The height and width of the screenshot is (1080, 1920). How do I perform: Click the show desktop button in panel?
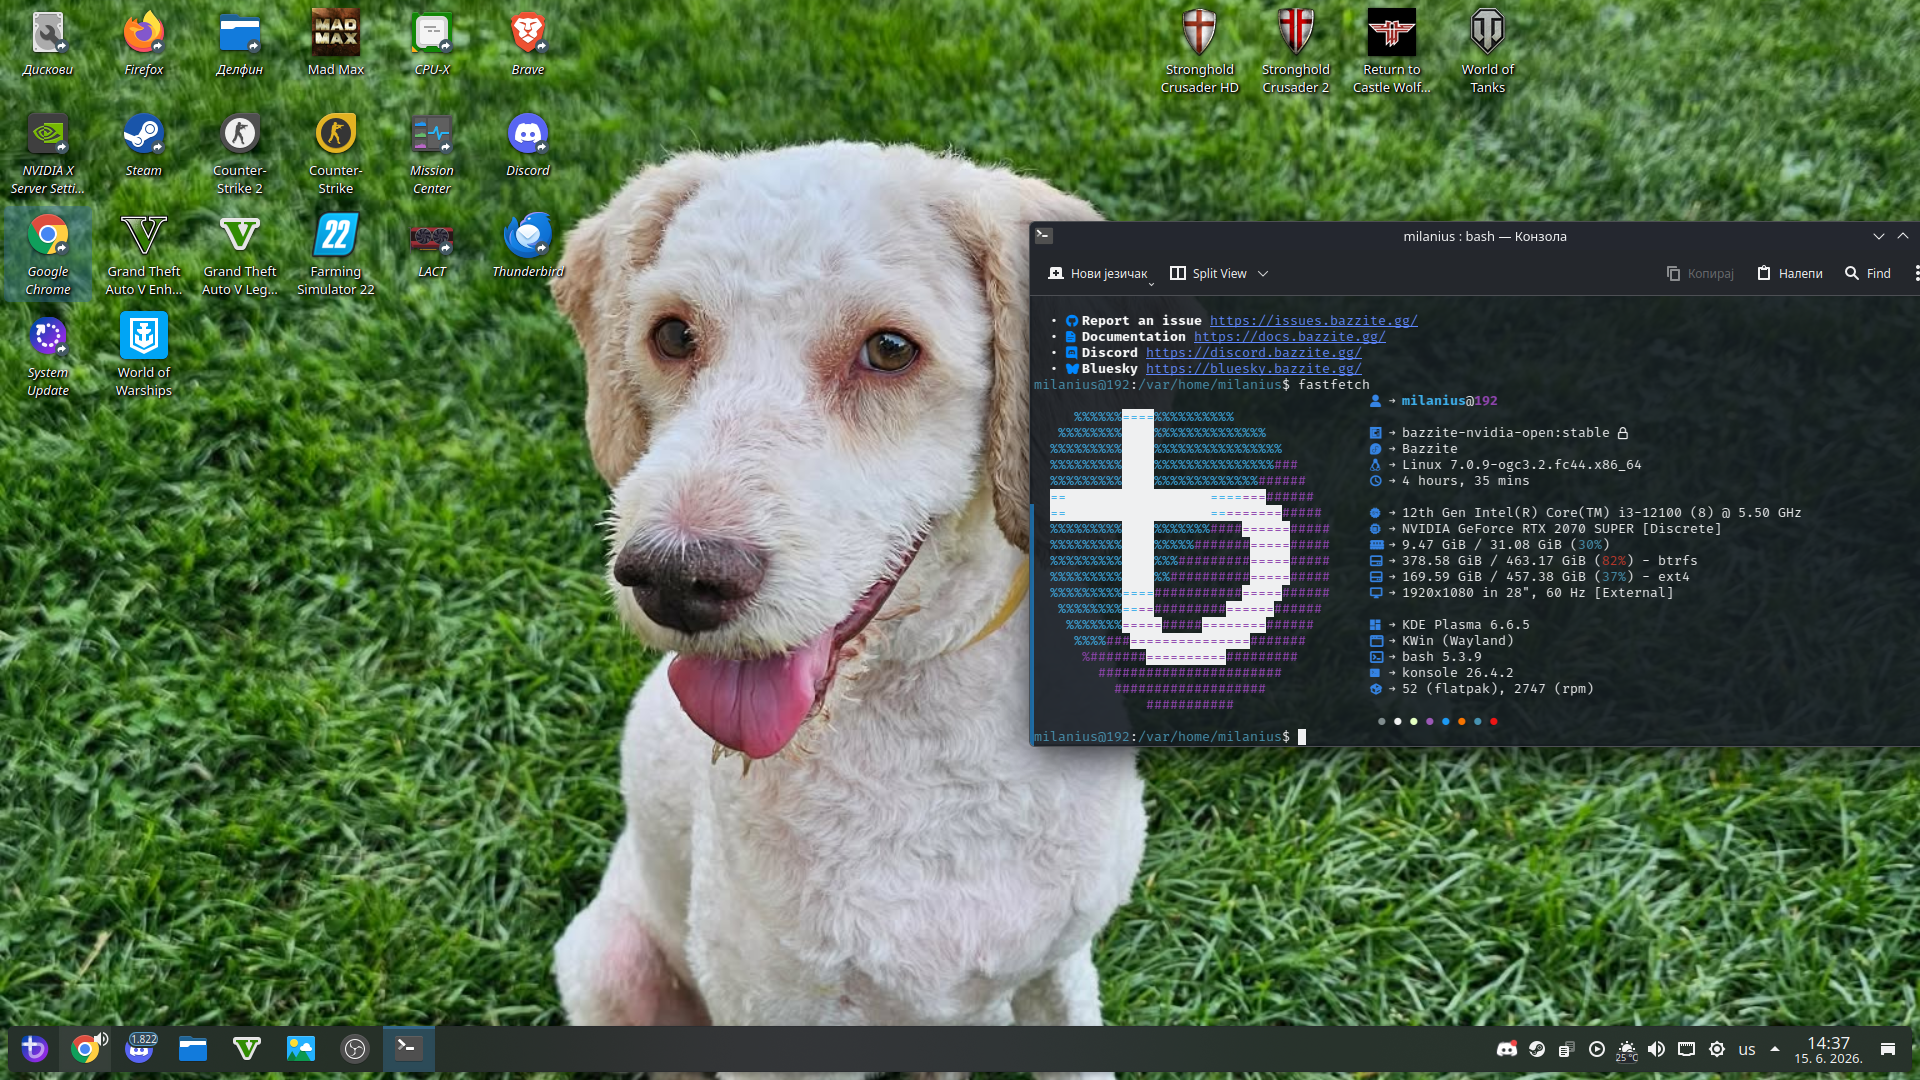click(x=1888, y=1049)
